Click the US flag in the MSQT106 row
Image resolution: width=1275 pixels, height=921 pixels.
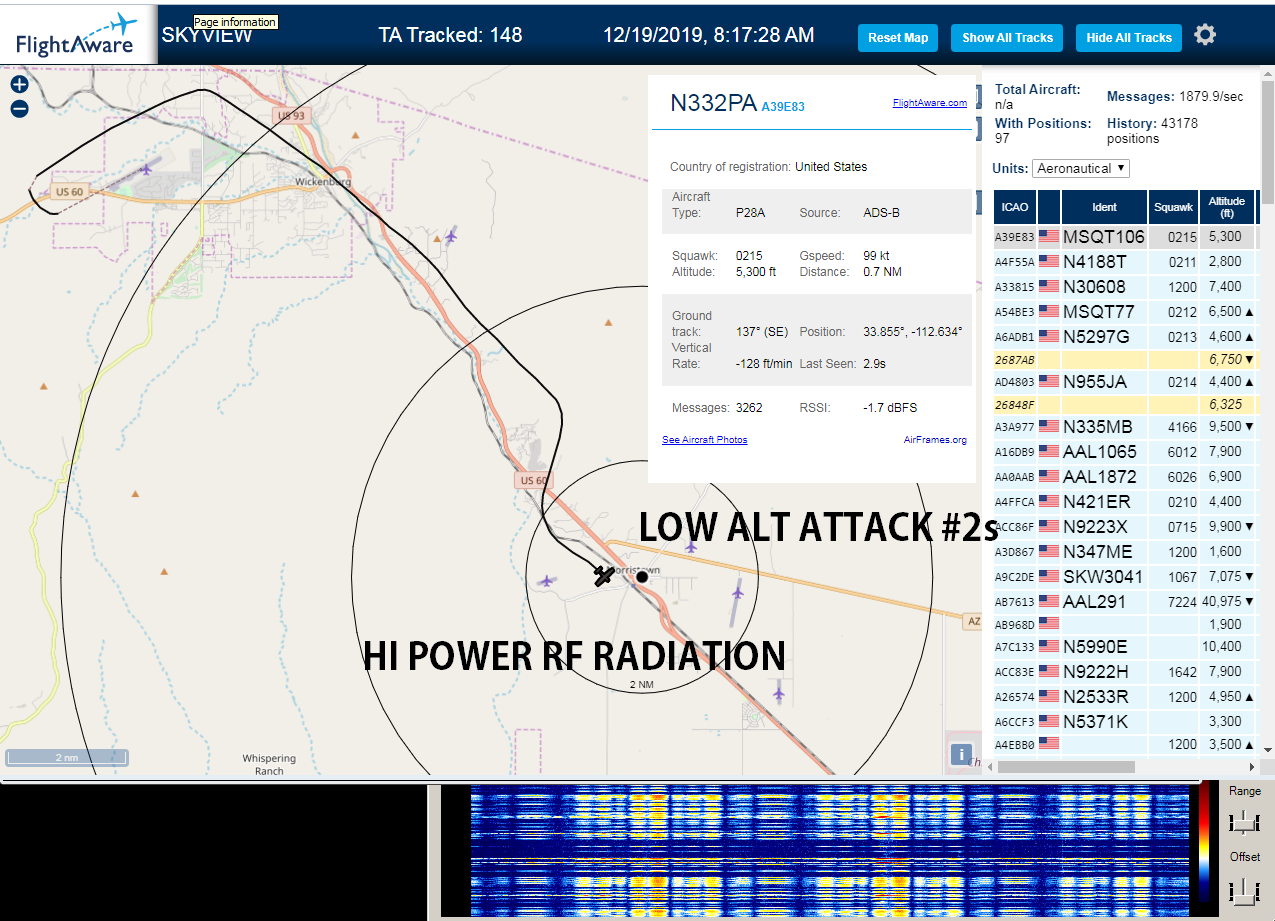pos(1049,237)
